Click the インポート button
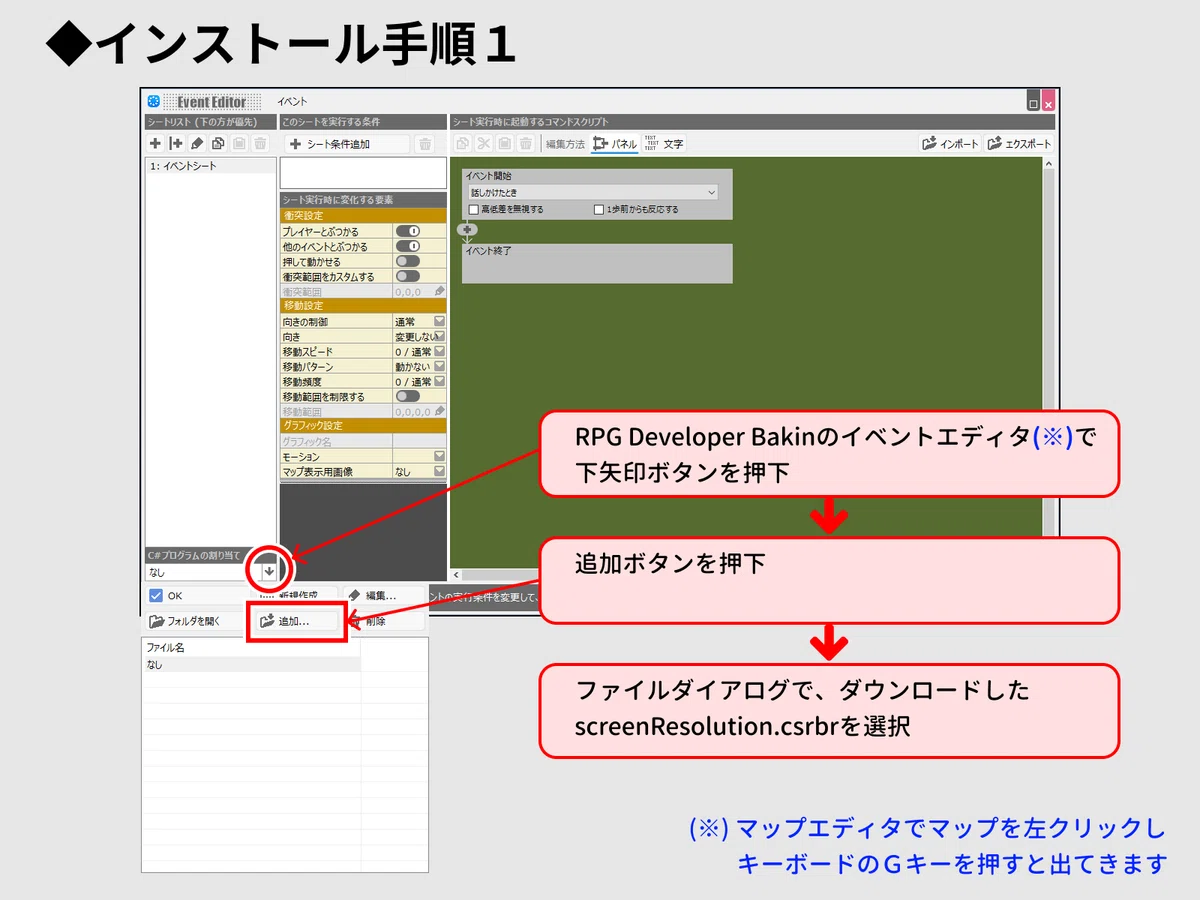This screenshot has height=900, width=1200. click(950, 144)
